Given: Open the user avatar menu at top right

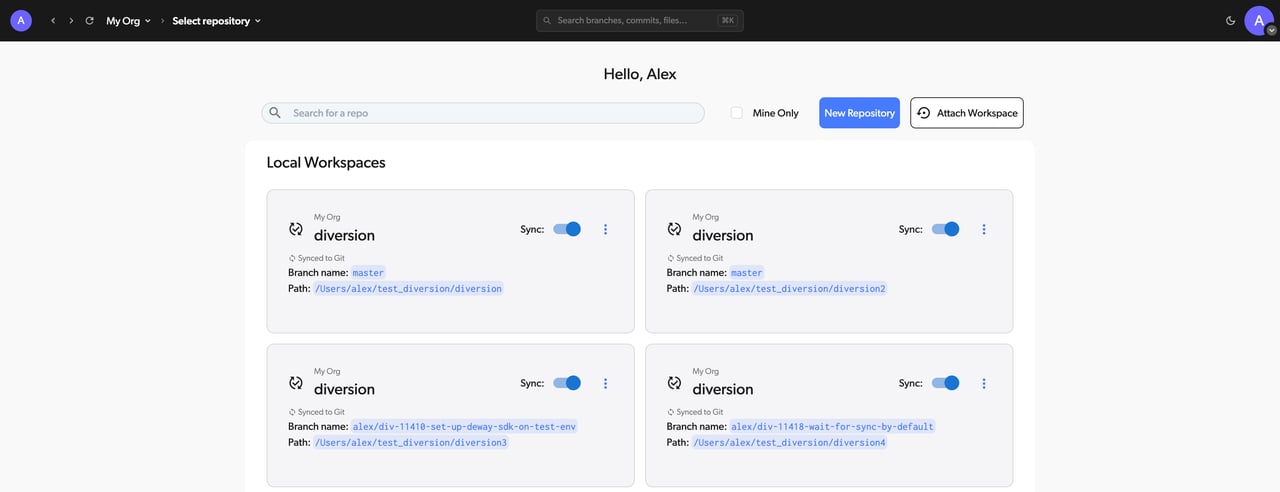Looking at the screenshot, I should coord(1260,20).
